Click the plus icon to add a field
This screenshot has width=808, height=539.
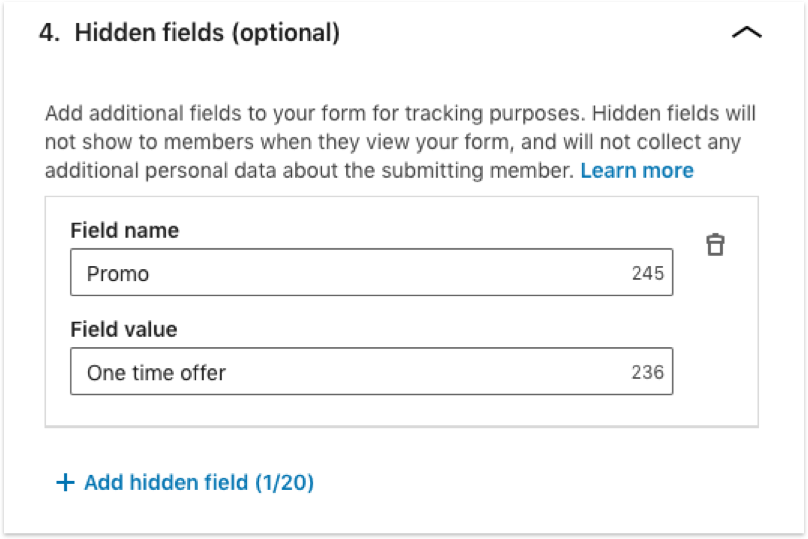[65, 483]
